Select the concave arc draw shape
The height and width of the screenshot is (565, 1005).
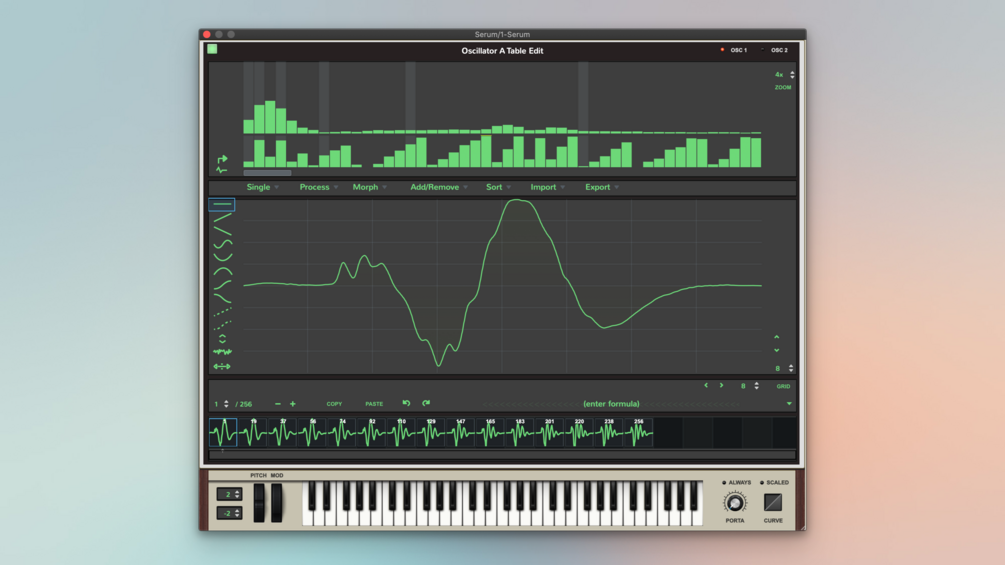(x=222, y=258)
